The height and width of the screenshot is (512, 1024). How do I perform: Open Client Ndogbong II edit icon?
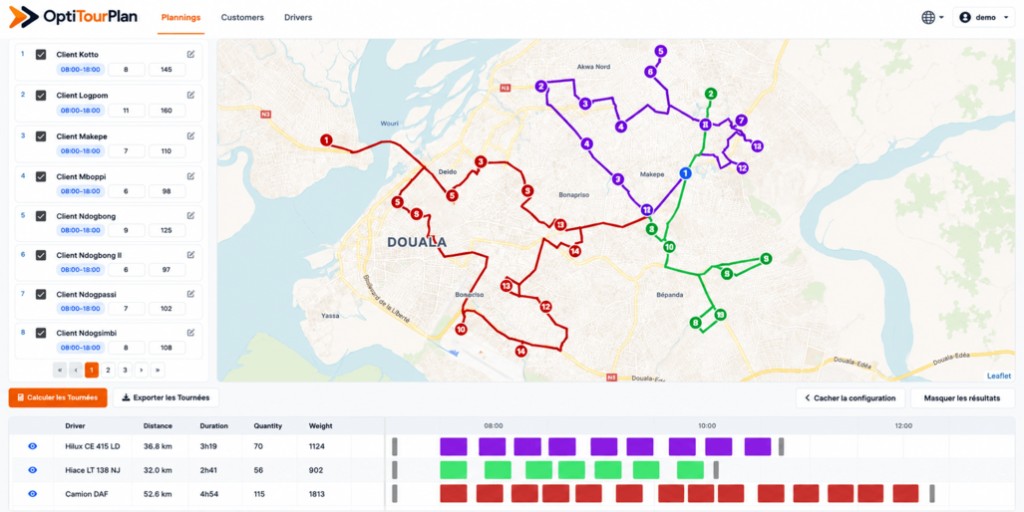(x=191, y=255)
